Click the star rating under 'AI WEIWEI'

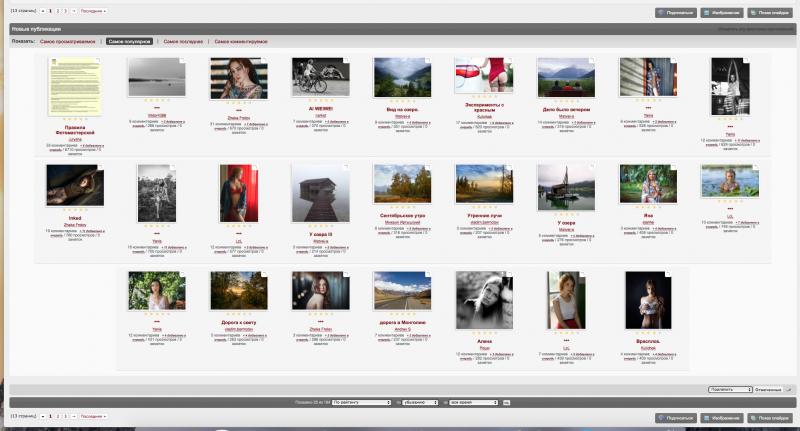pyautogui.click(x=321, y=102)
